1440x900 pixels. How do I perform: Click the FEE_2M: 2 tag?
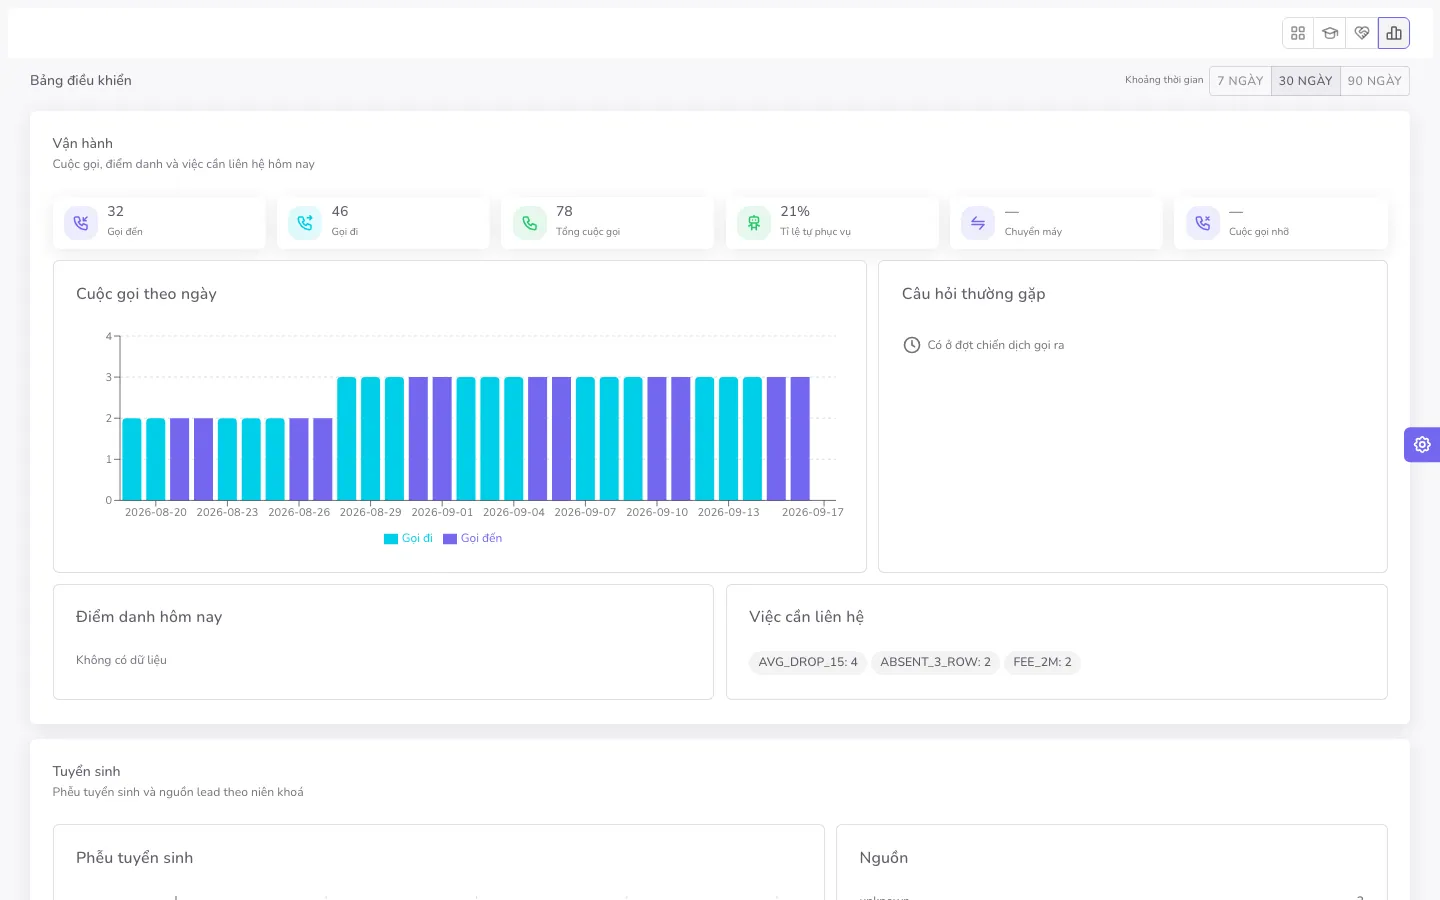coord(1042,662)
